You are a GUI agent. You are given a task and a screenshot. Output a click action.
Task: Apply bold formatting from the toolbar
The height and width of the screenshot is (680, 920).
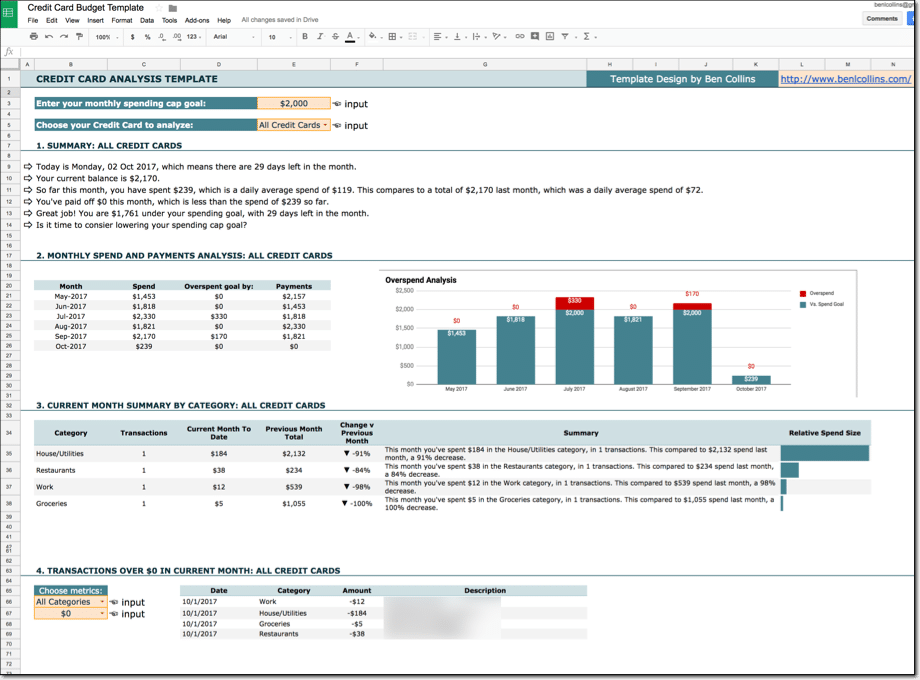pyautogui.click(x=303, y=38)
